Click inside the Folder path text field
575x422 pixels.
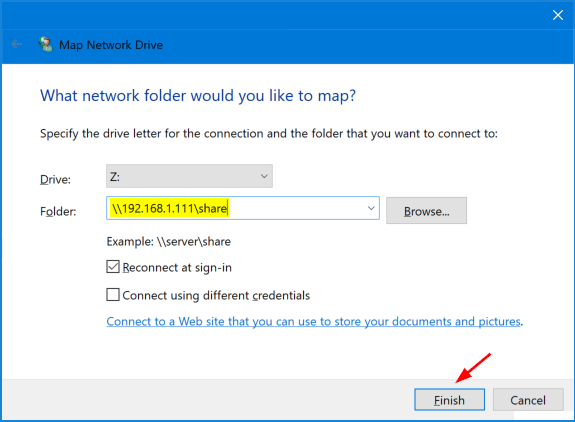[243, 208]
